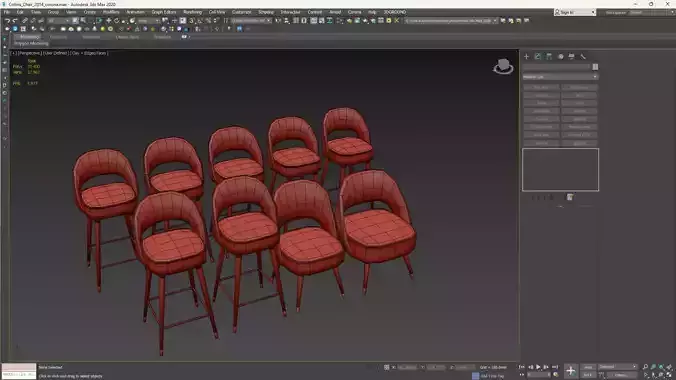
Task: Click Zoom Extents viewport navigation icon
Action: [661, 367]
